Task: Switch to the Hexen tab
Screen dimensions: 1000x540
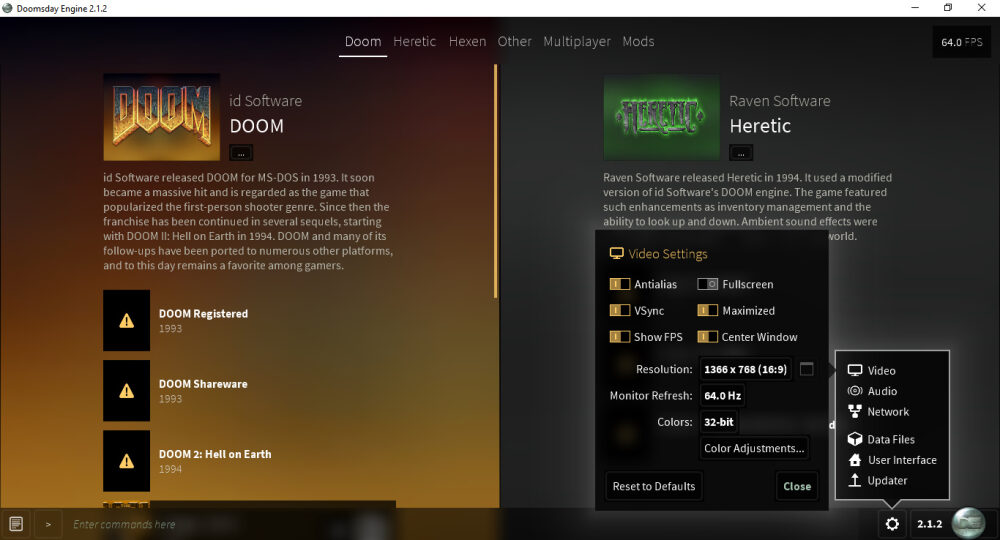Action: click(x=467, y=41)
